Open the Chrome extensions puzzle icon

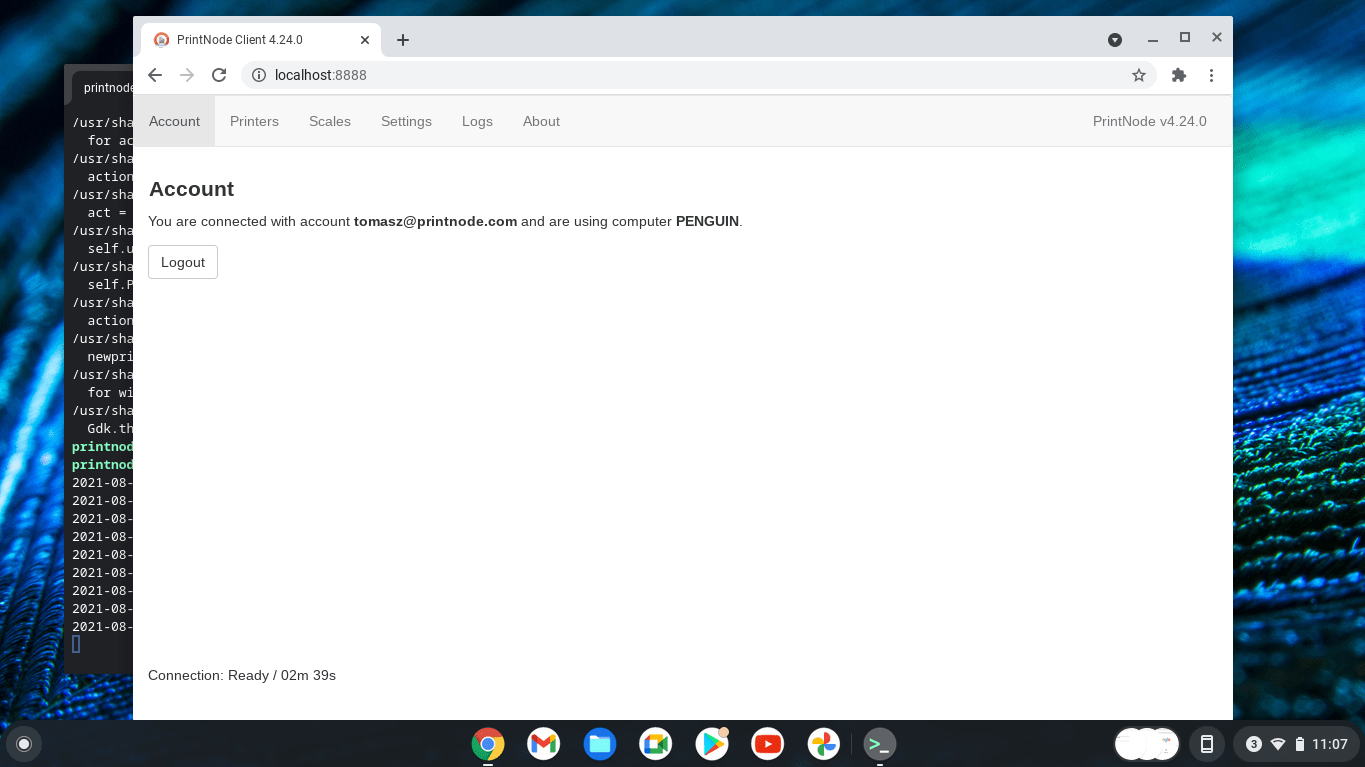1179,75
